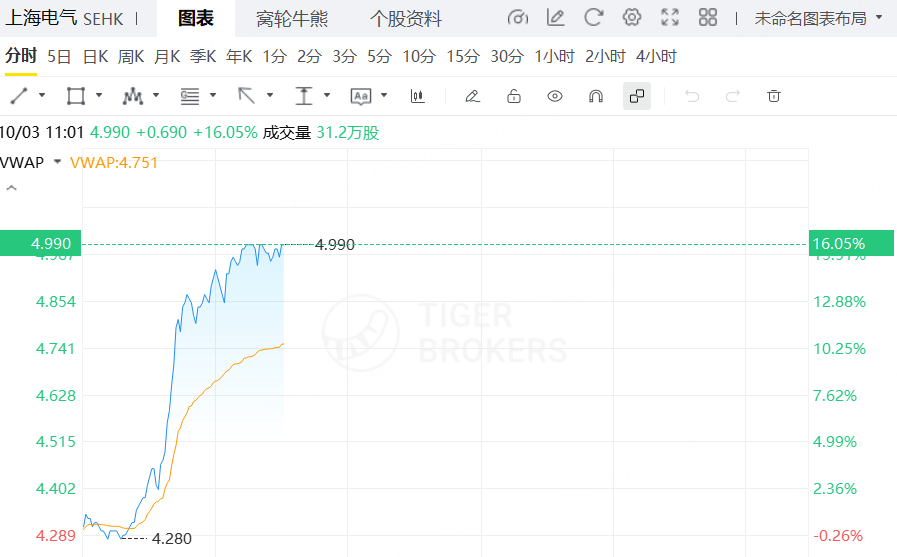Viewport: 897px width, 557px height.
Task: Enter fullscreen mode with the expand icon
Action: [670, 18]
